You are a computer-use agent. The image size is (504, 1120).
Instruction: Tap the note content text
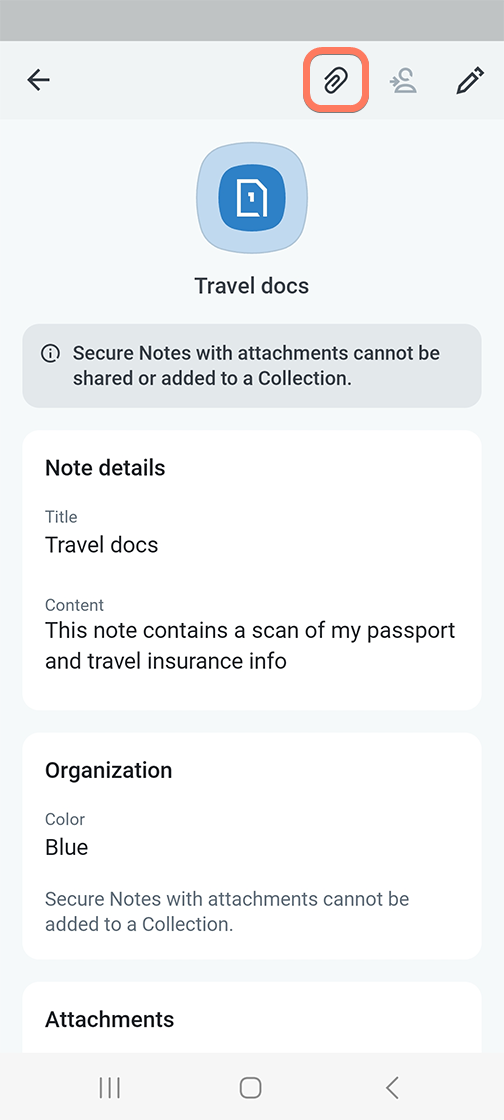[250, 646]
